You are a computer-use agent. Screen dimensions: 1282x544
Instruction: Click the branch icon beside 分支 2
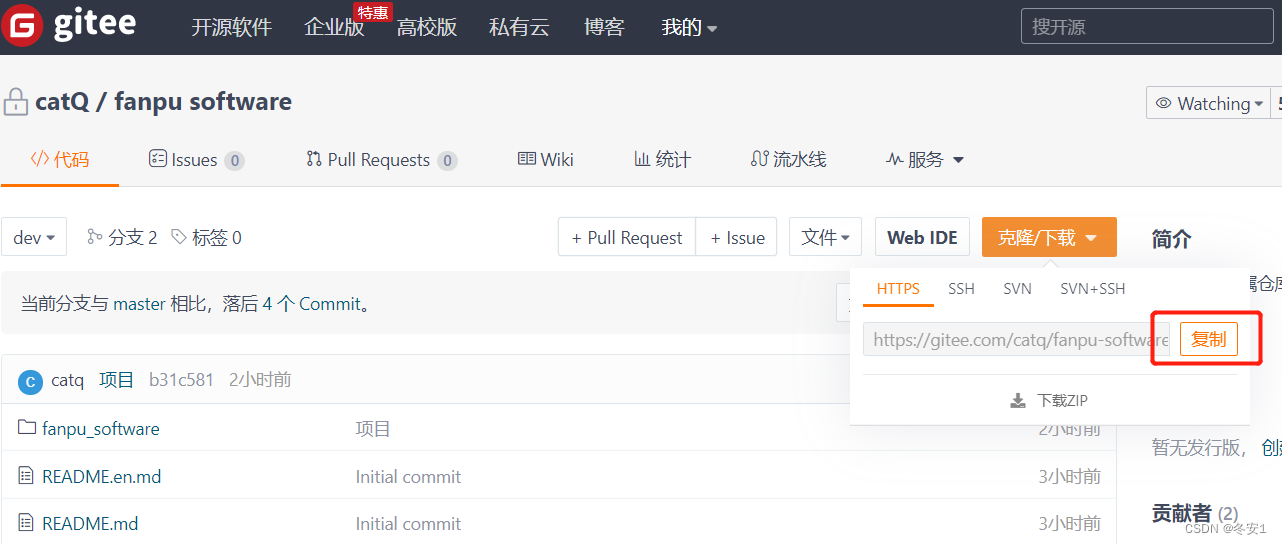(95, 237)
